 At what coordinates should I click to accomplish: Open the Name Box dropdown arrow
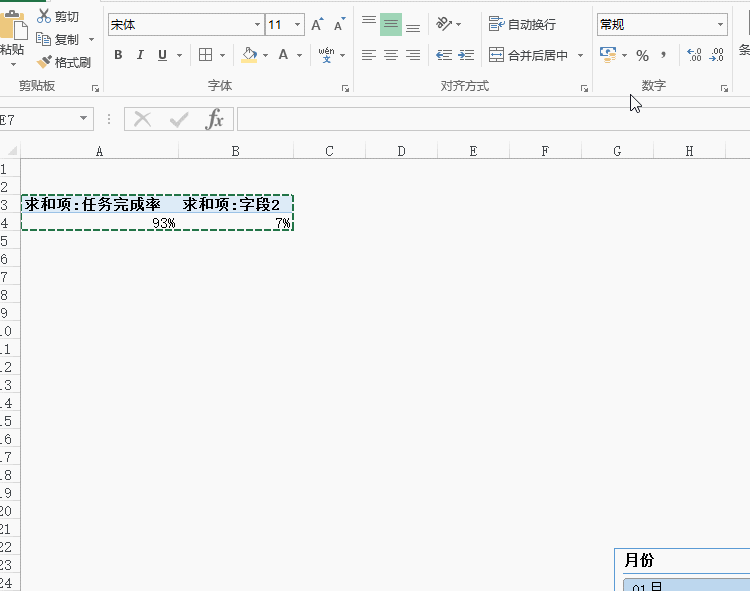84,120
